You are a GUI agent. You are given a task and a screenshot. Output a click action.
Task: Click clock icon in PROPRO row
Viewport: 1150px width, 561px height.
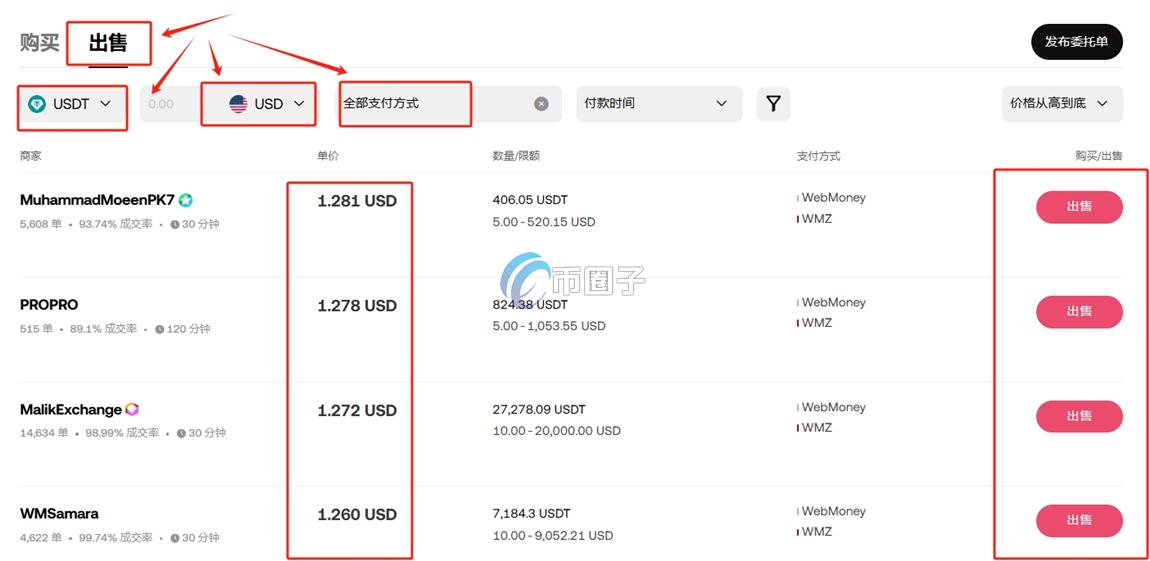pyautogui.click(x=160, y=329)
